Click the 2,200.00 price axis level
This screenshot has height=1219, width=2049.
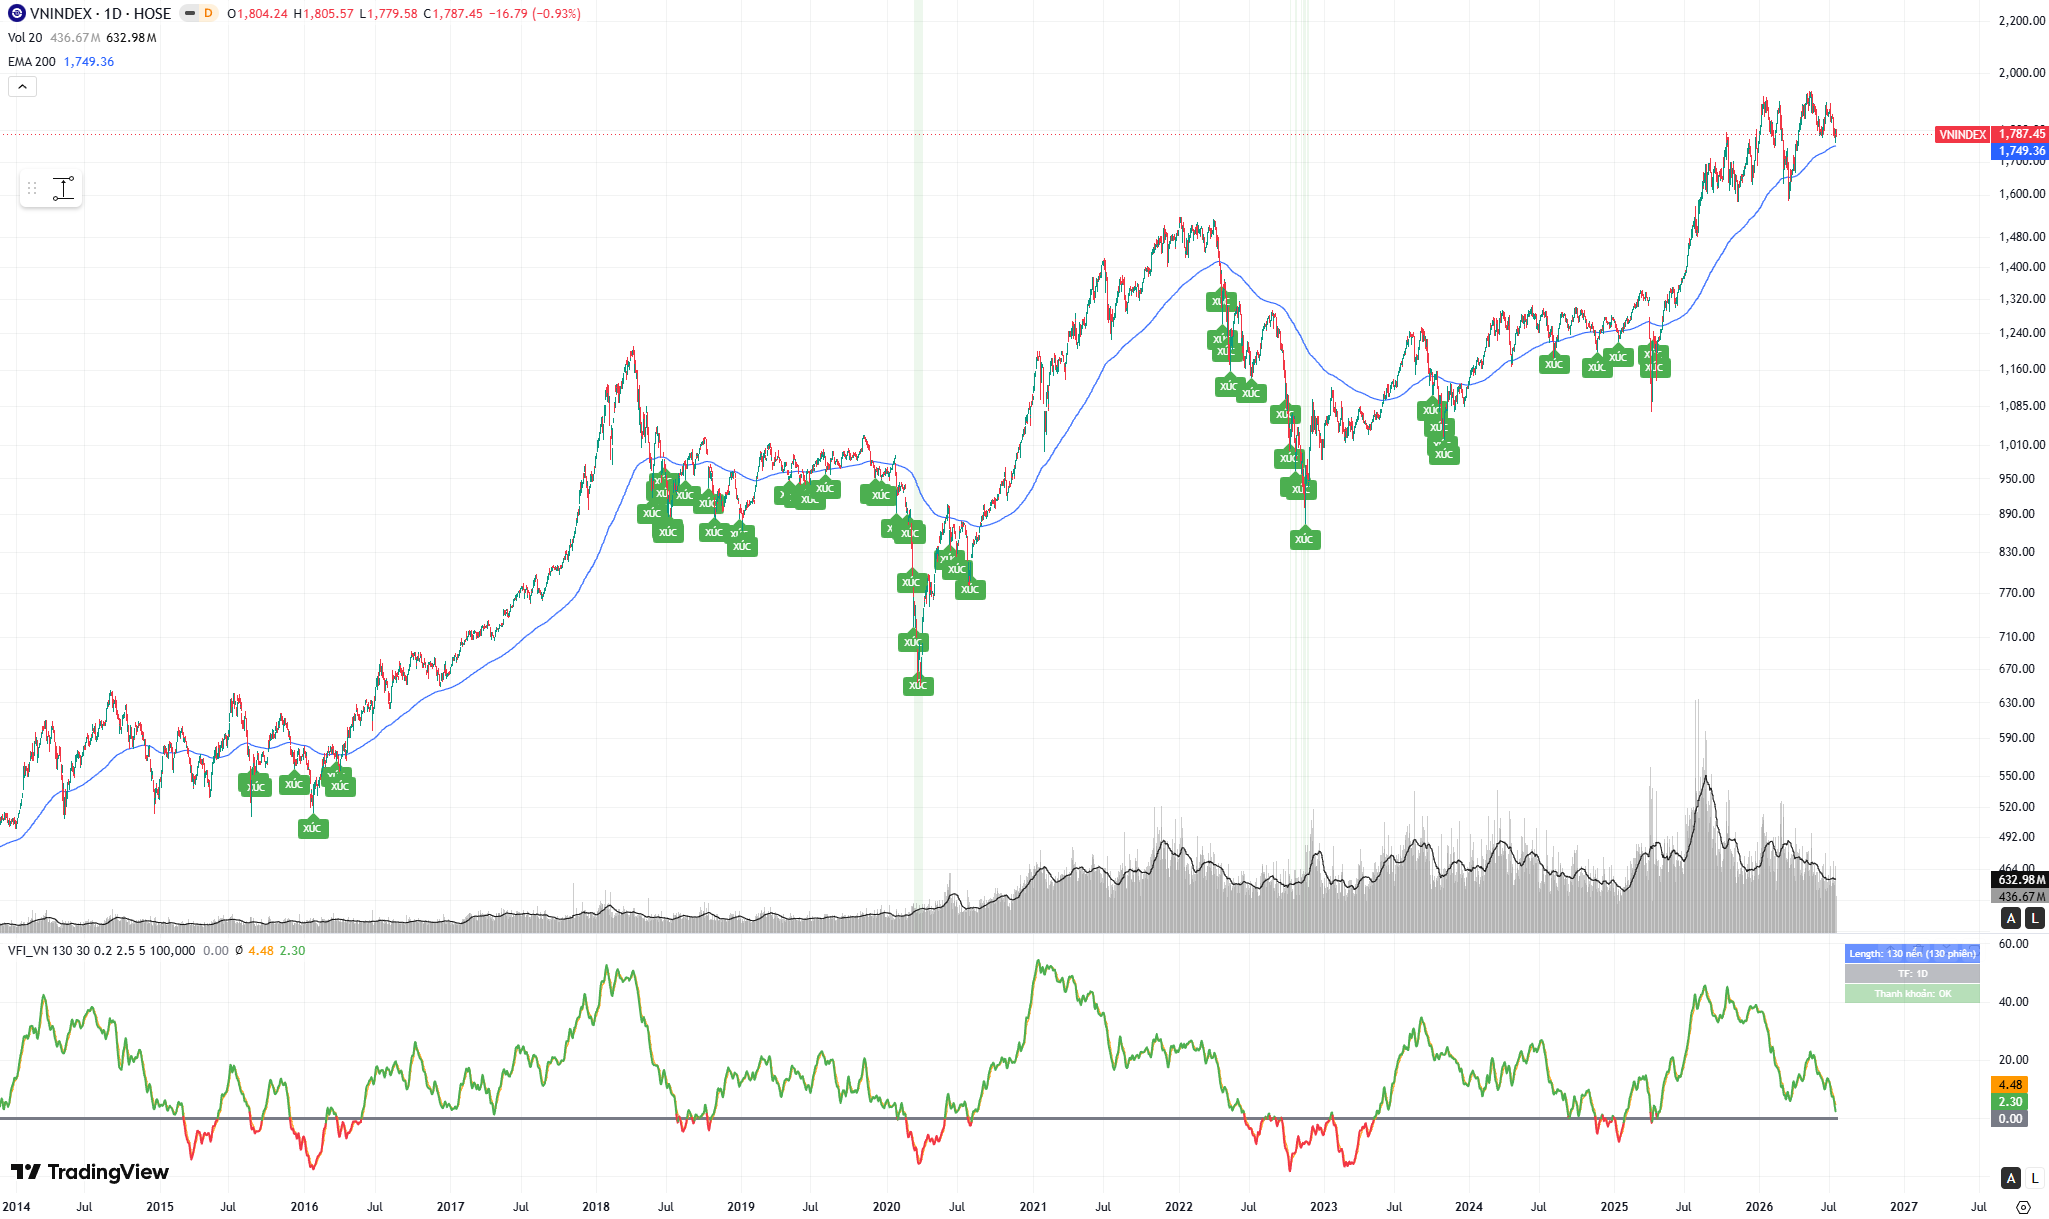pyautogui.click(x=2022, y=21)
